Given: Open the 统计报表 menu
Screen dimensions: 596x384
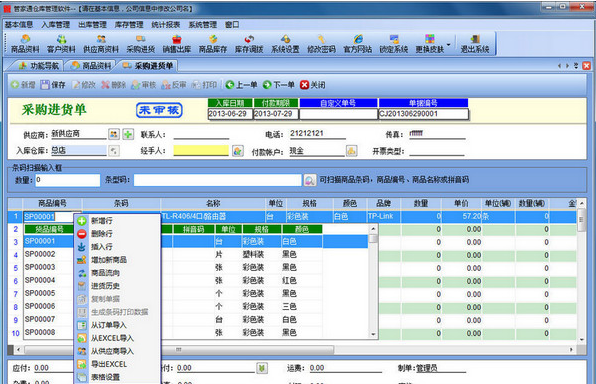Looking at the screenshot, I should tap(166, 25).
